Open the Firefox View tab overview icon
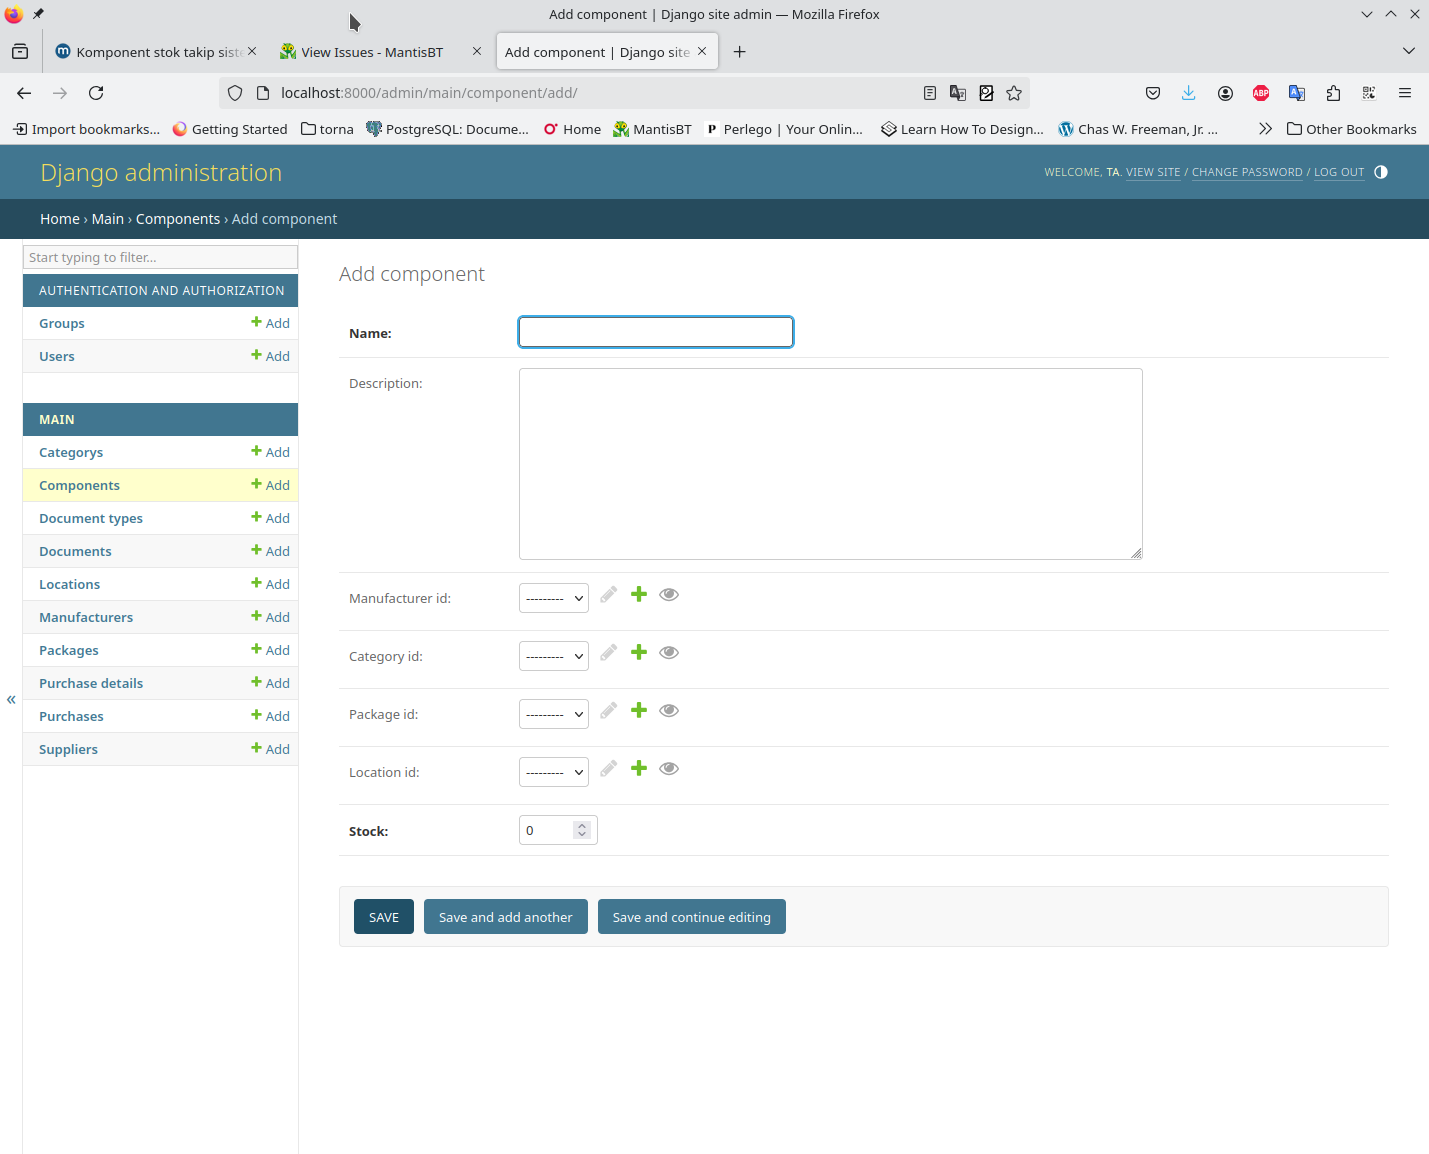 (x=20, y=52)
